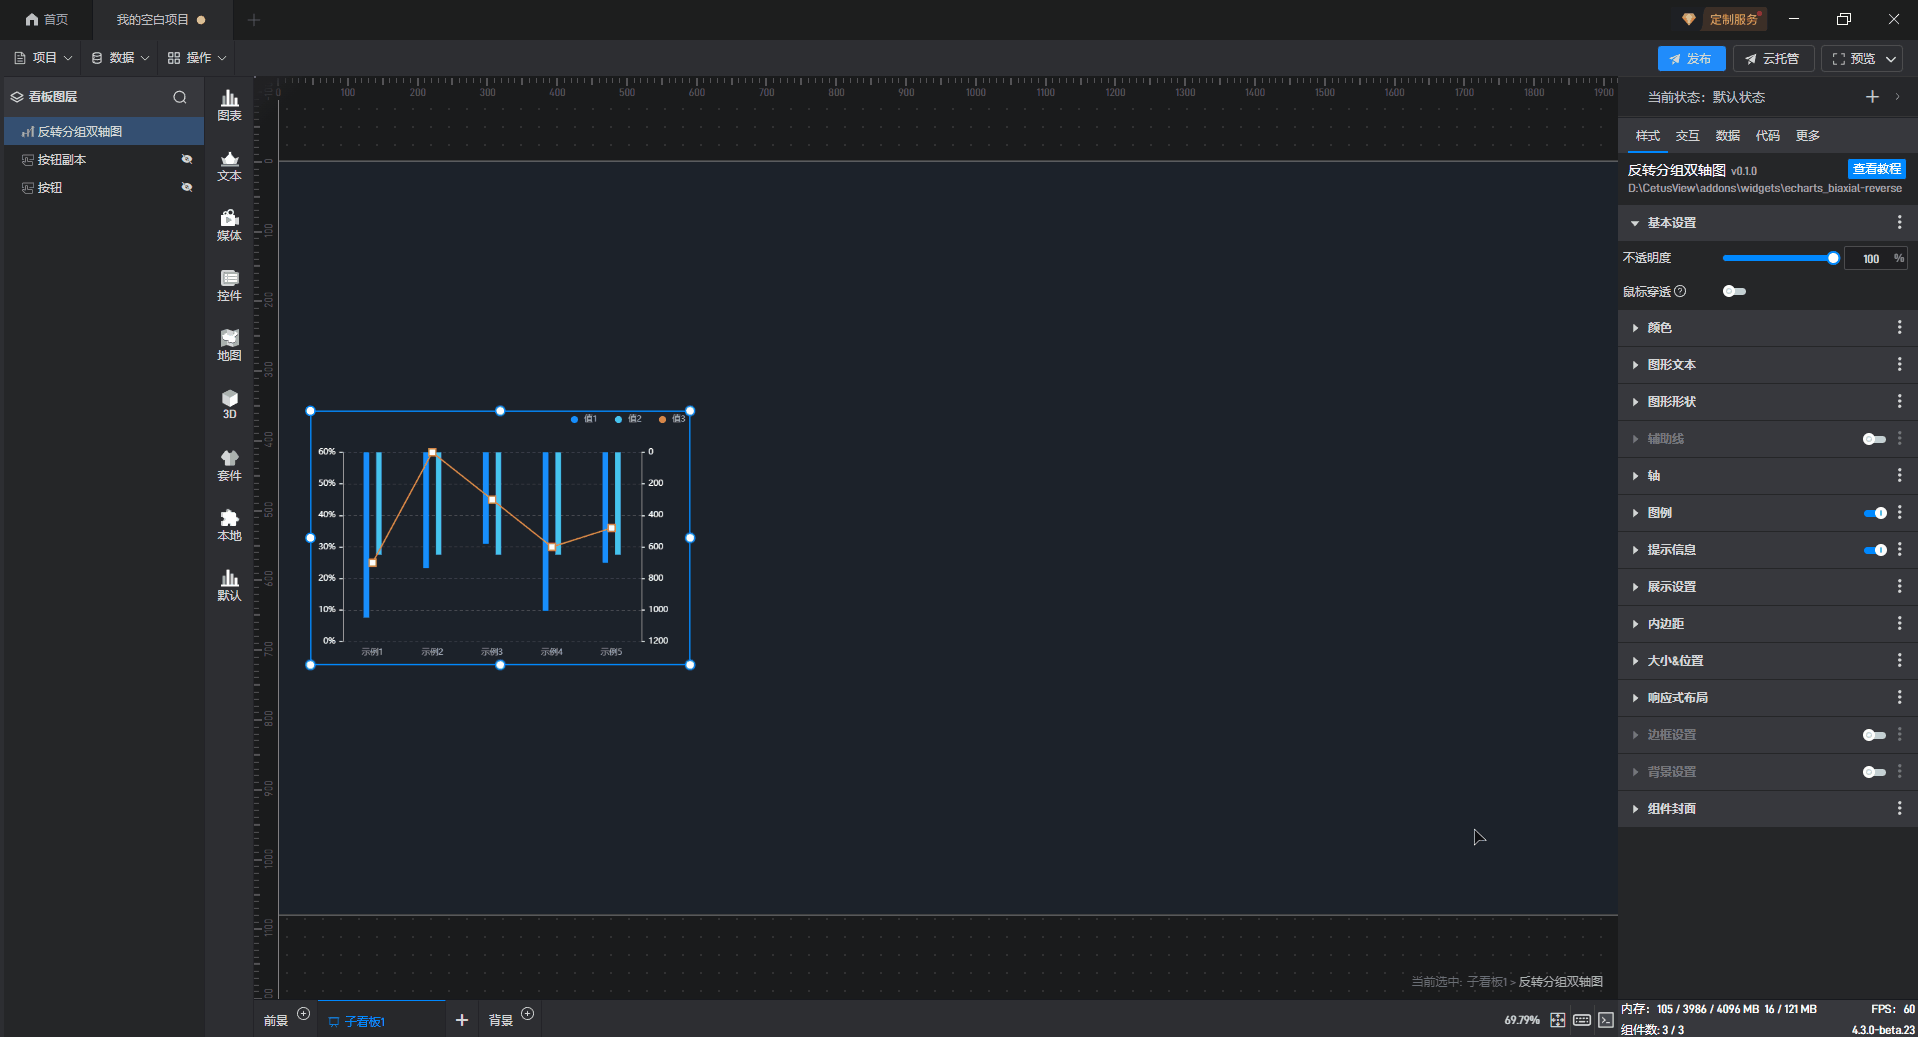Add a new state with the plus icon
This screenshot has height=1037, width=1918.
[1872, 97]
